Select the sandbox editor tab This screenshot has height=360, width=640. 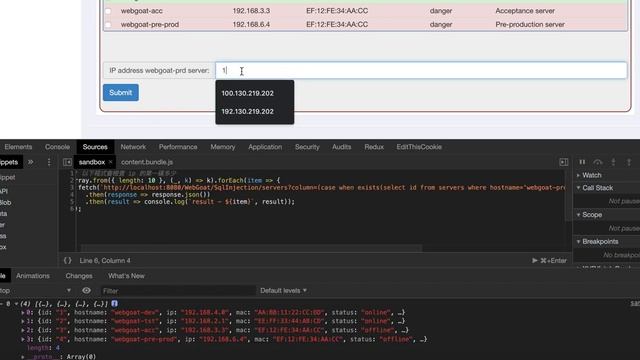tap(92, 162)
